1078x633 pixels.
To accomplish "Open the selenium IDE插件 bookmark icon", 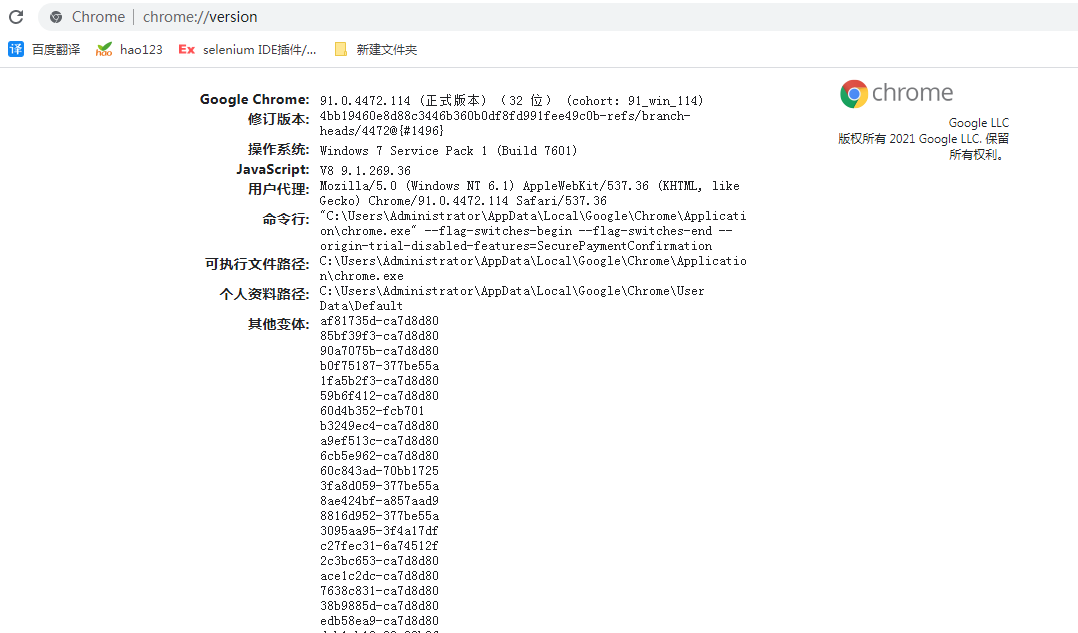I will (186, 49).
